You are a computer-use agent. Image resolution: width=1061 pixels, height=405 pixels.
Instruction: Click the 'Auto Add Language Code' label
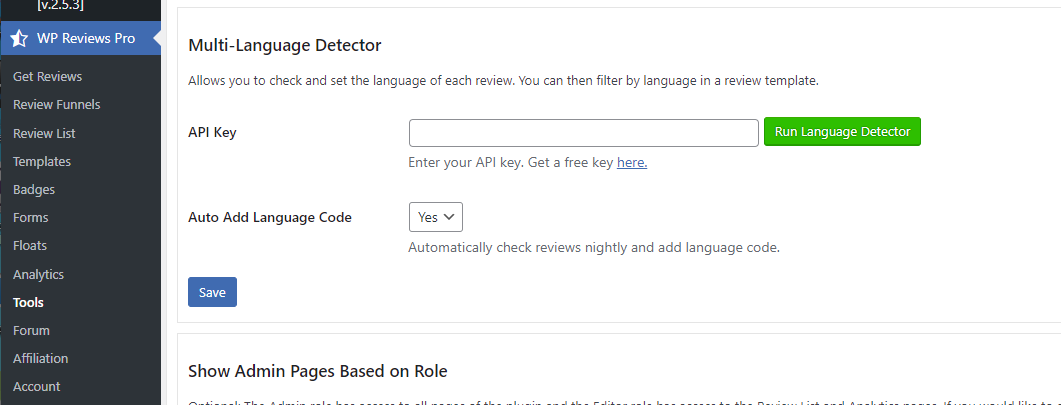270,218
